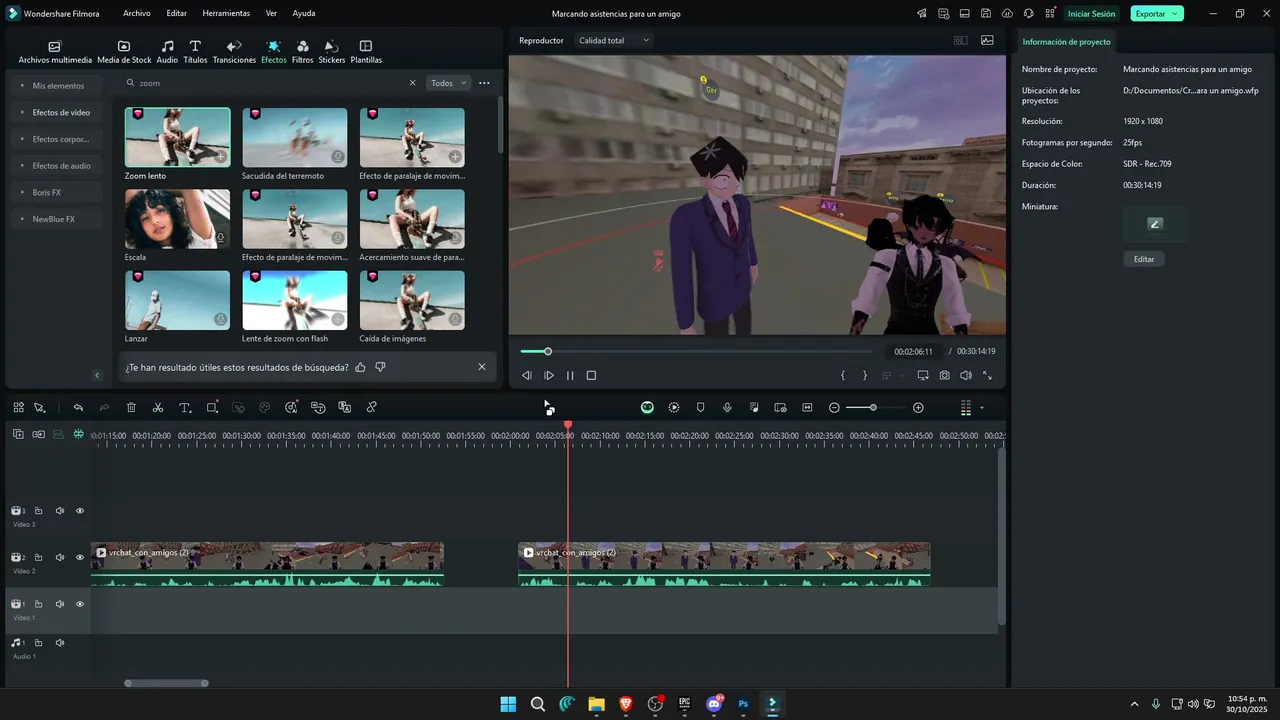1280x720 pixels.
Task: Click the timeline zoom slider handle
Action: coord(873,408)
